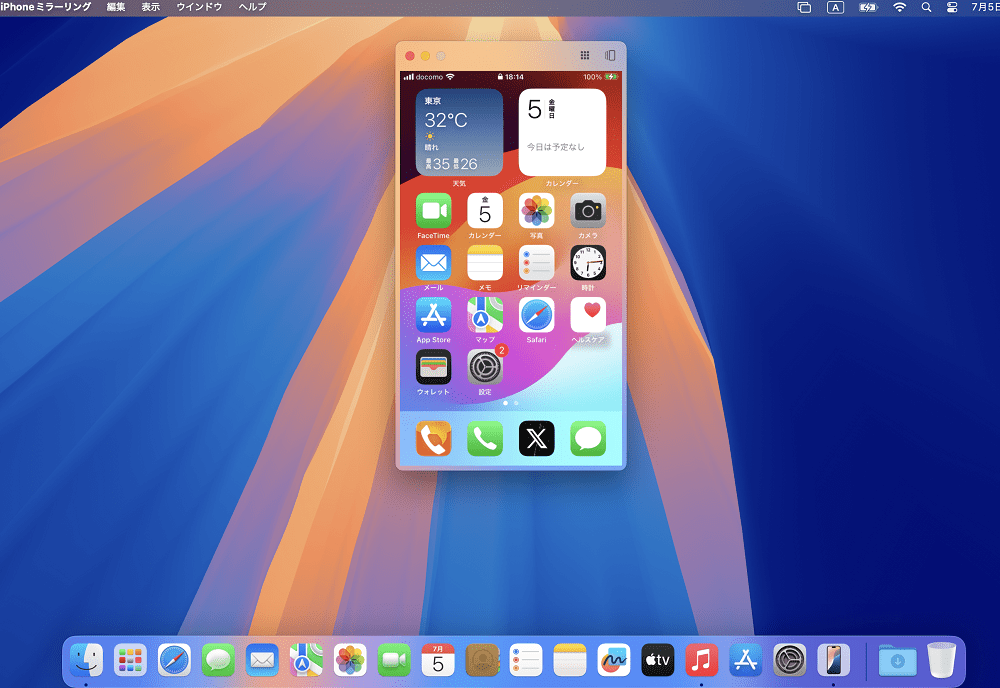Launch the カメラ app on iPhone
1000x688 pixels.
pyautogui.click(x=588, y=211)
